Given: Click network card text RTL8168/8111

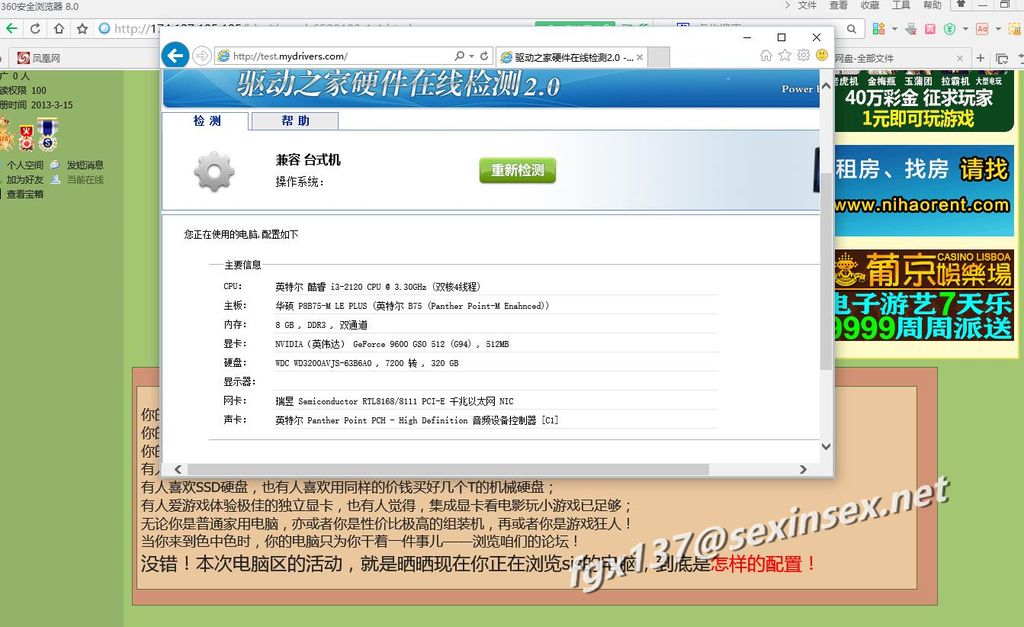Looking at the screenshot, I should coord(394,401).
